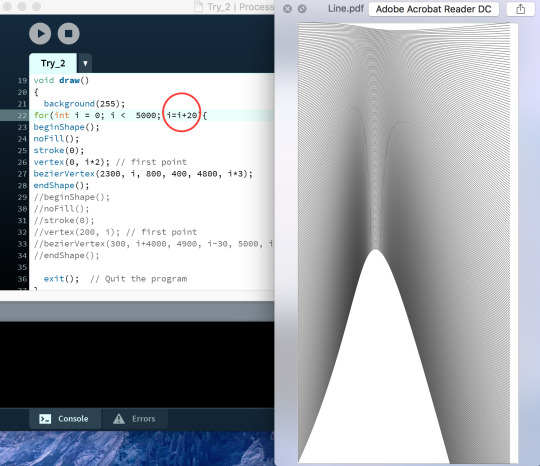This screenshot has height=466, width=540.
Task: Click the Try_2 | Processing window title
Action: (241, 7)
